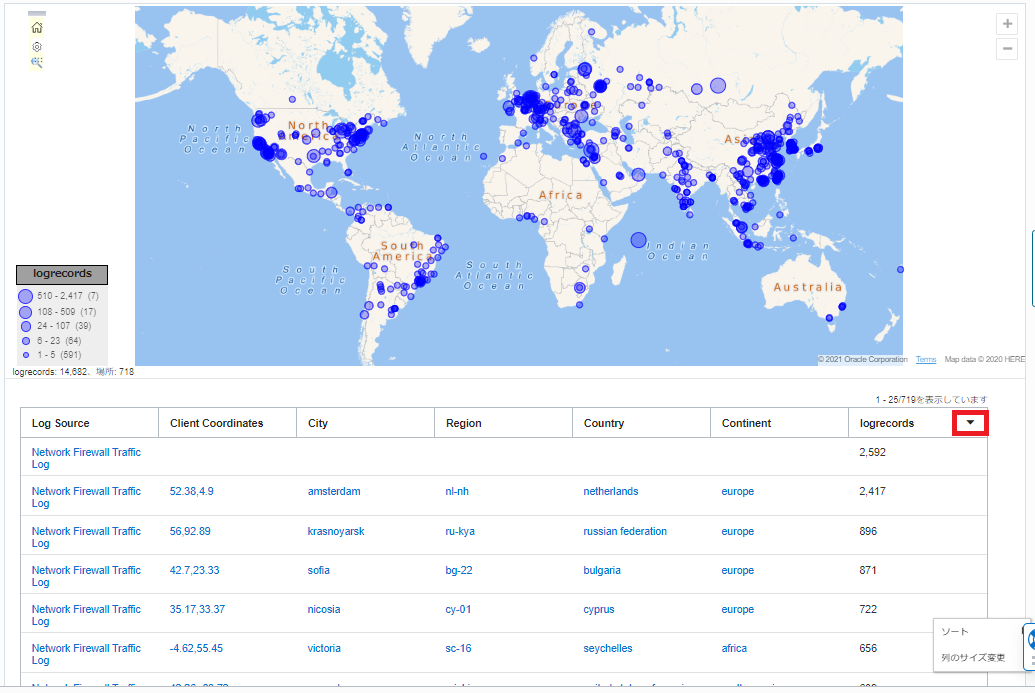The image size is (1035, 693).
Task: Choose 列のサイズ変更 from the context menu
Action: tap(973, 658)
